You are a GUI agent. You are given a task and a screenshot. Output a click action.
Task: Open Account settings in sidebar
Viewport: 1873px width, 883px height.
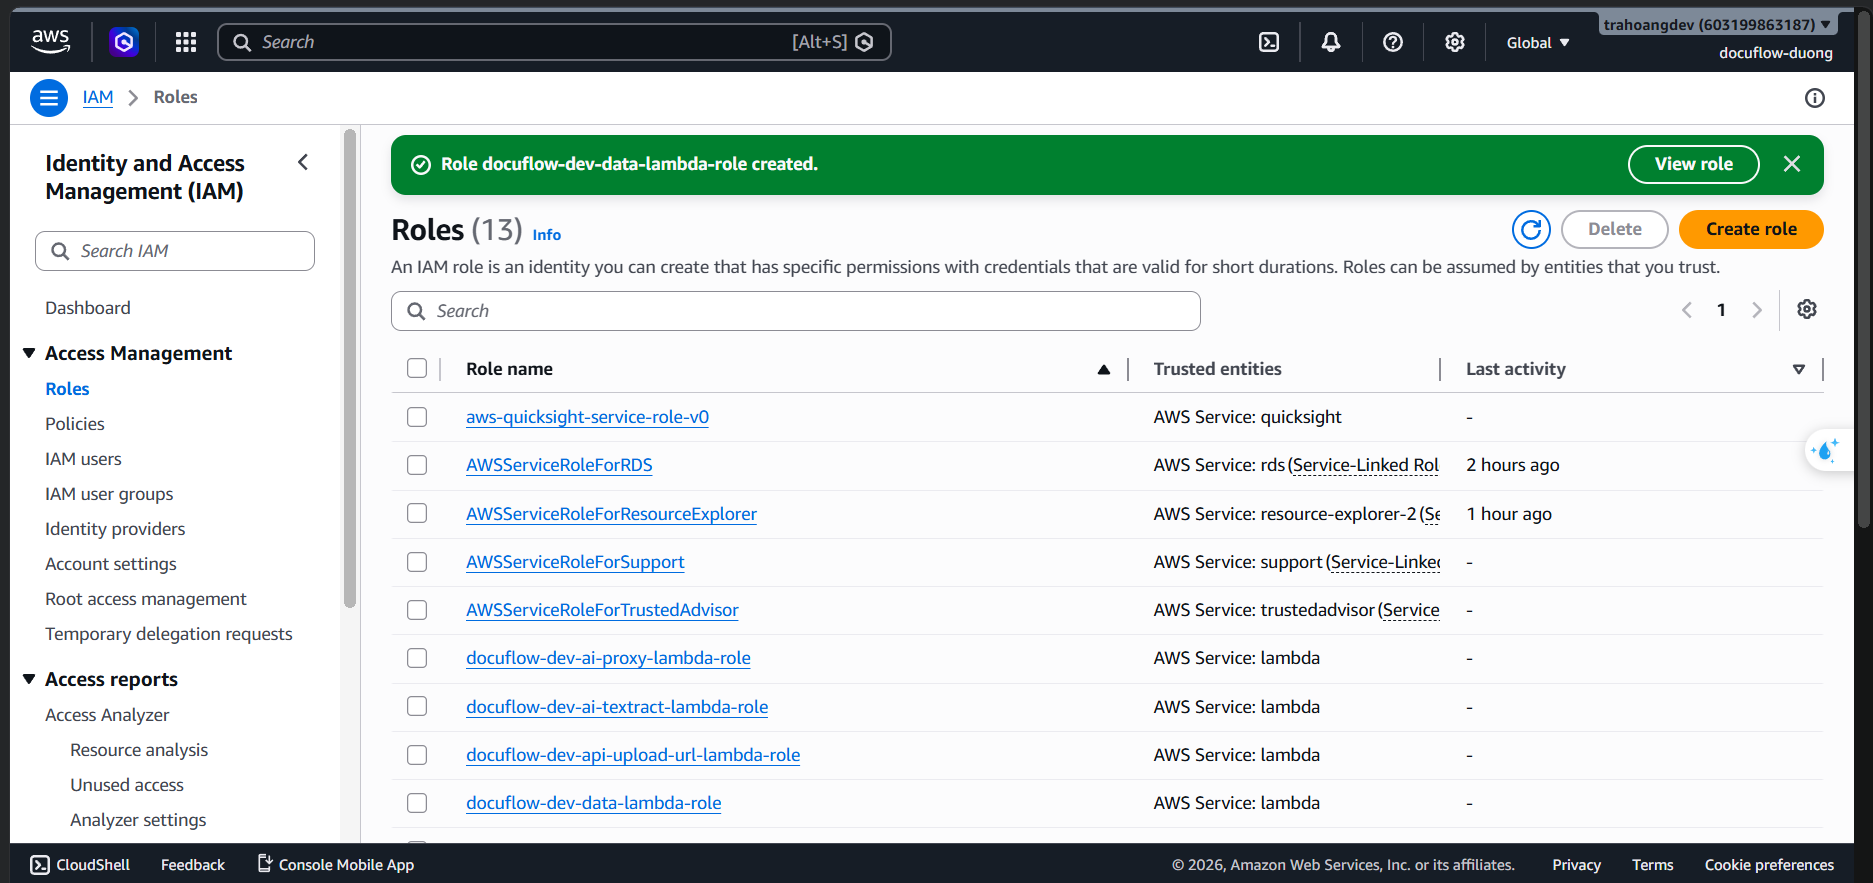111,564
